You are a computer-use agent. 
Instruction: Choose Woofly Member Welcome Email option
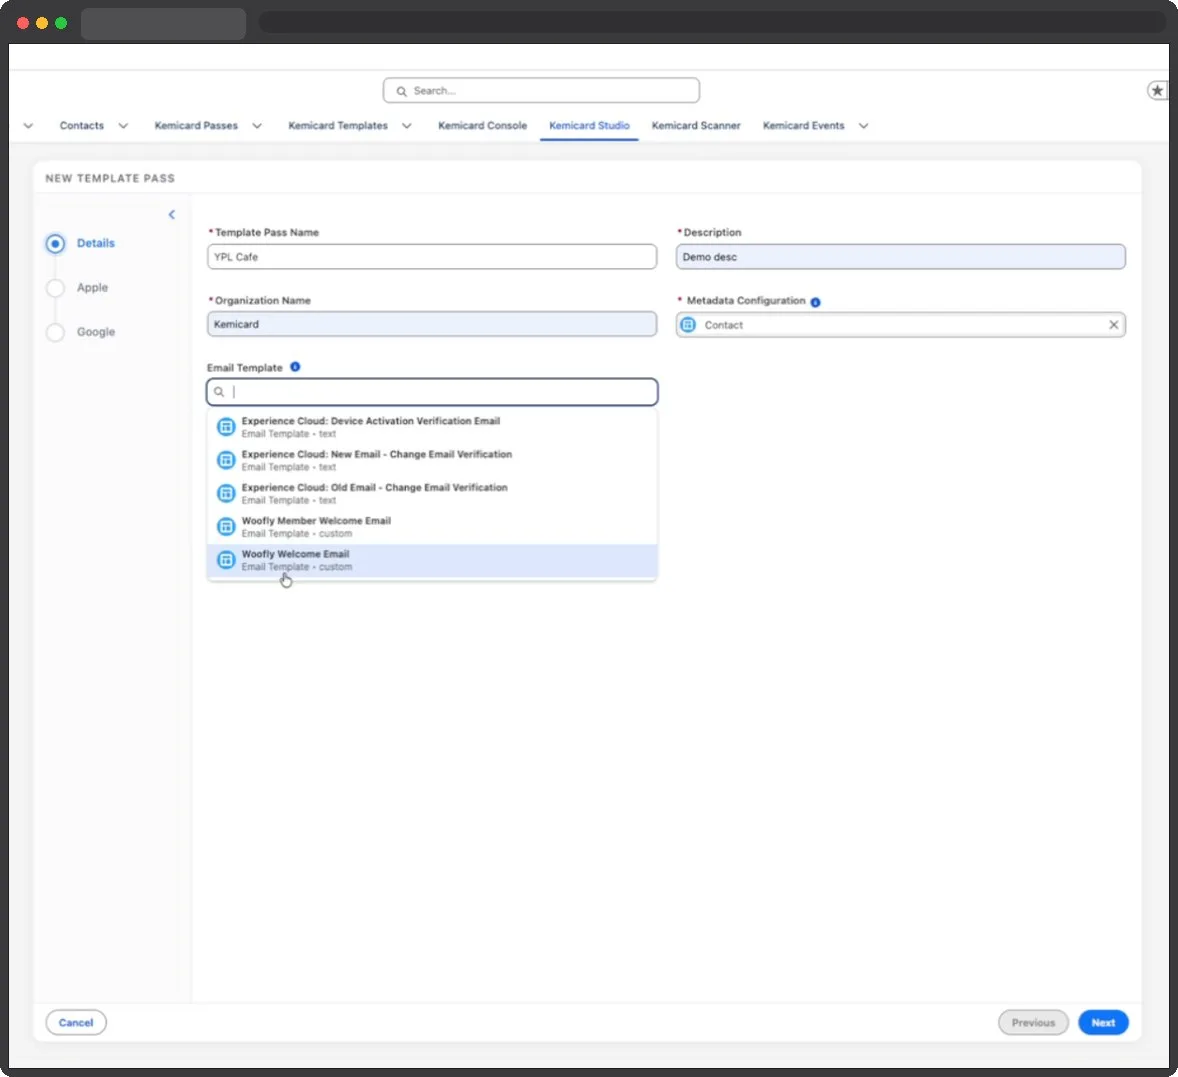click(x=432, y=526)
